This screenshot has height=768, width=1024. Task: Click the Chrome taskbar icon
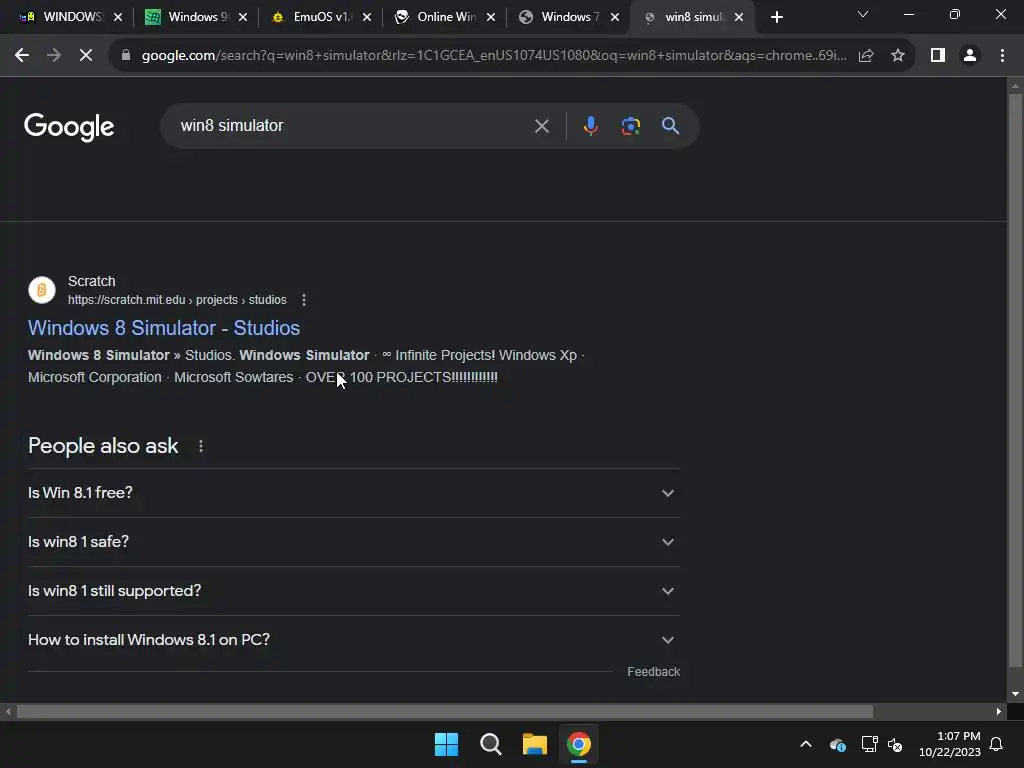pyautogui.click(x=579, y=744)
